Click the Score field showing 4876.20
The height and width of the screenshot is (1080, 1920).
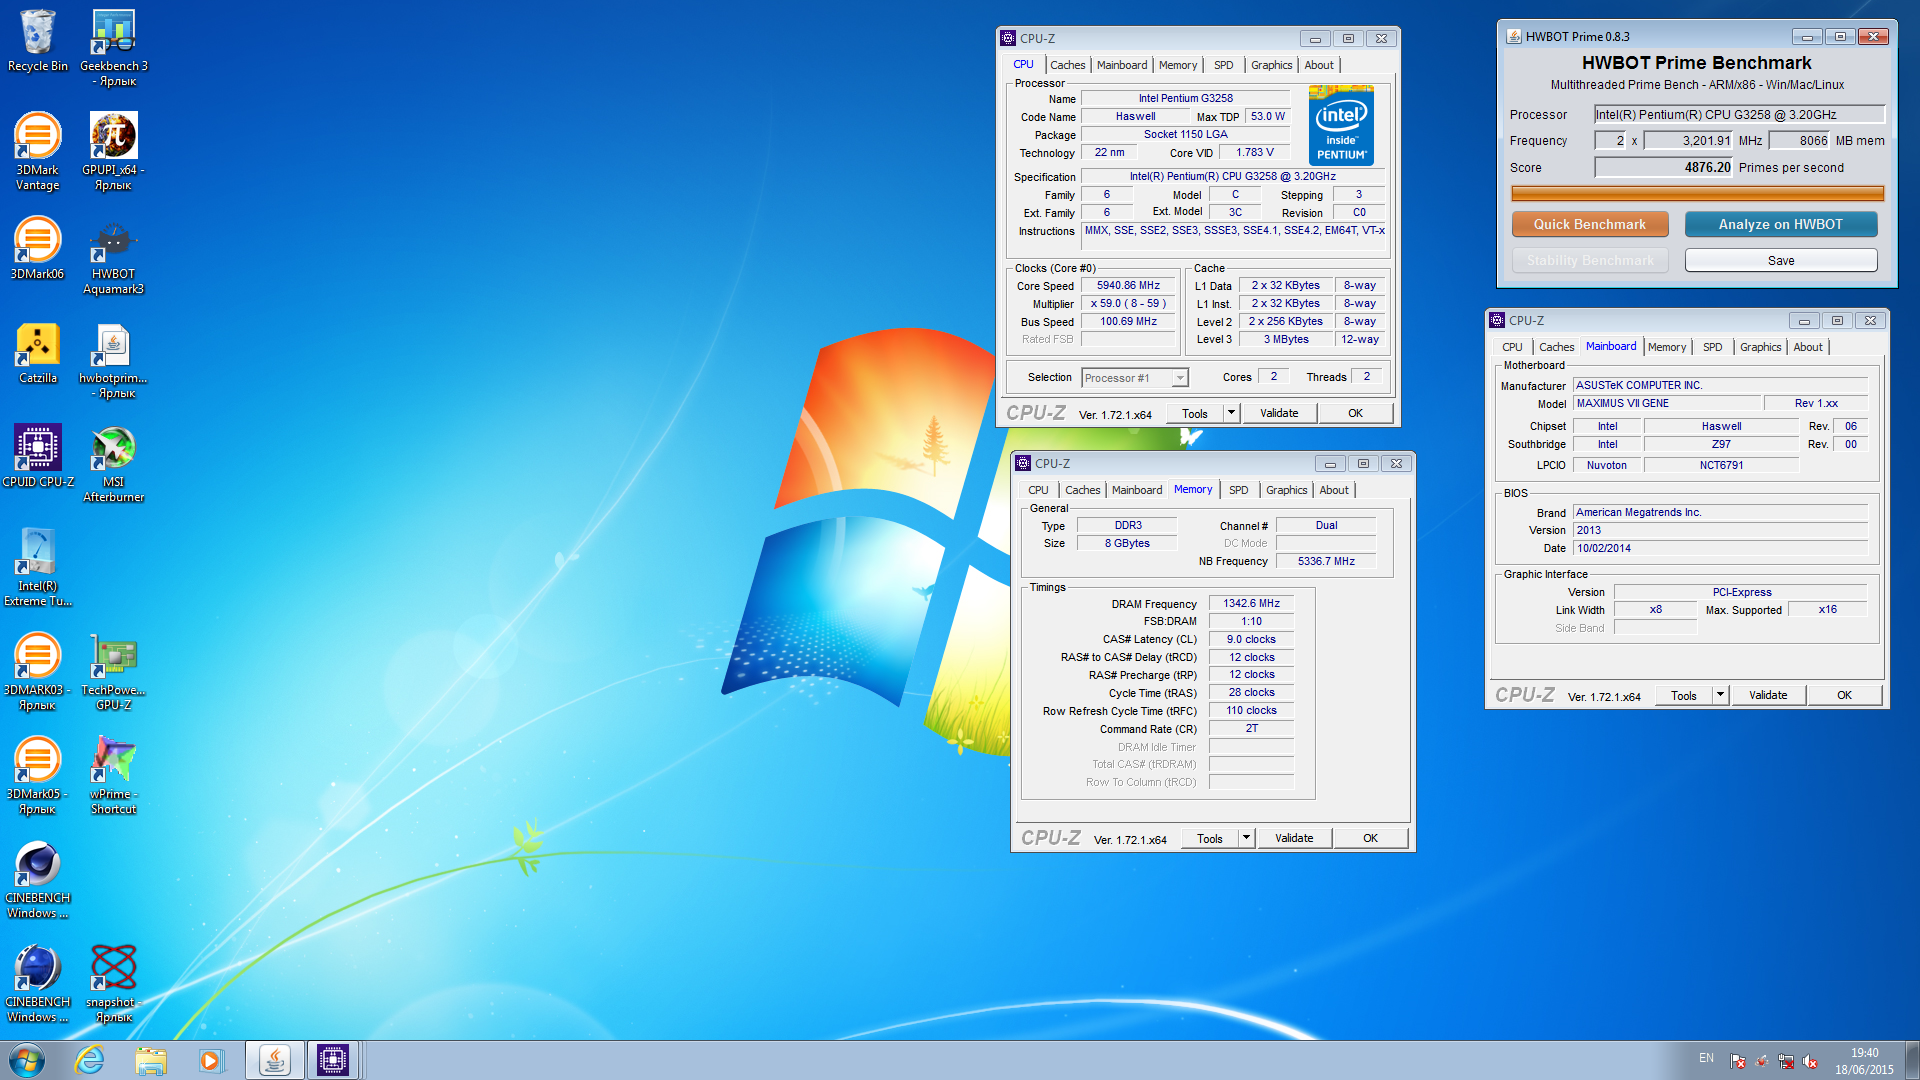[x=1664, y=168]
